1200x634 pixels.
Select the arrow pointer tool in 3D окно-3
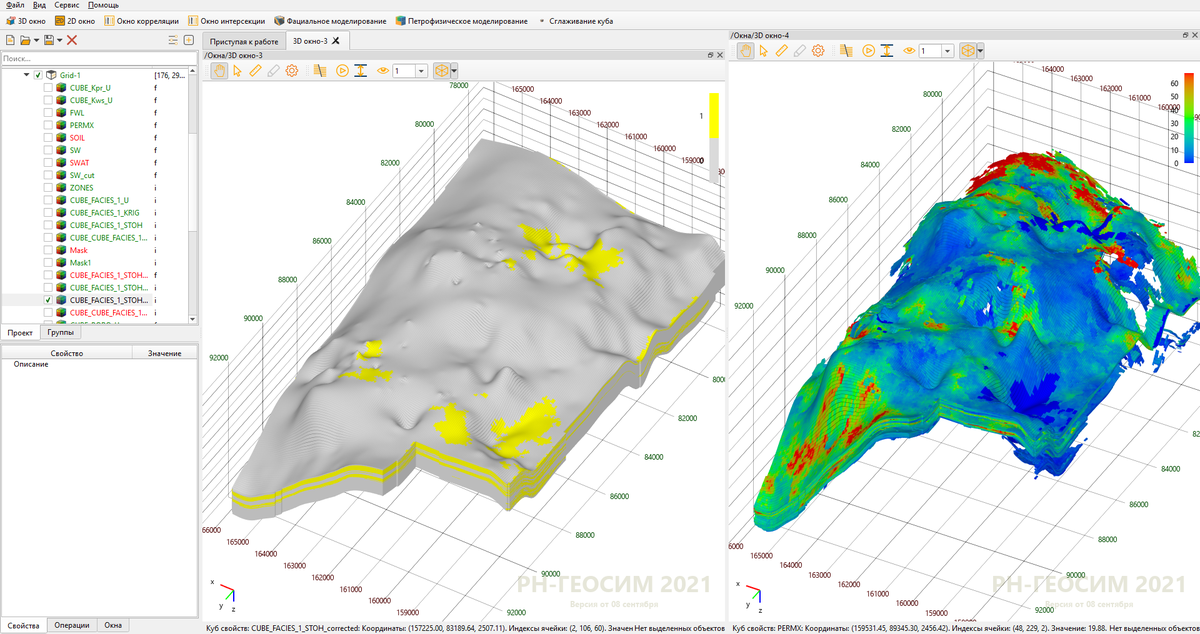pos(236,71)
